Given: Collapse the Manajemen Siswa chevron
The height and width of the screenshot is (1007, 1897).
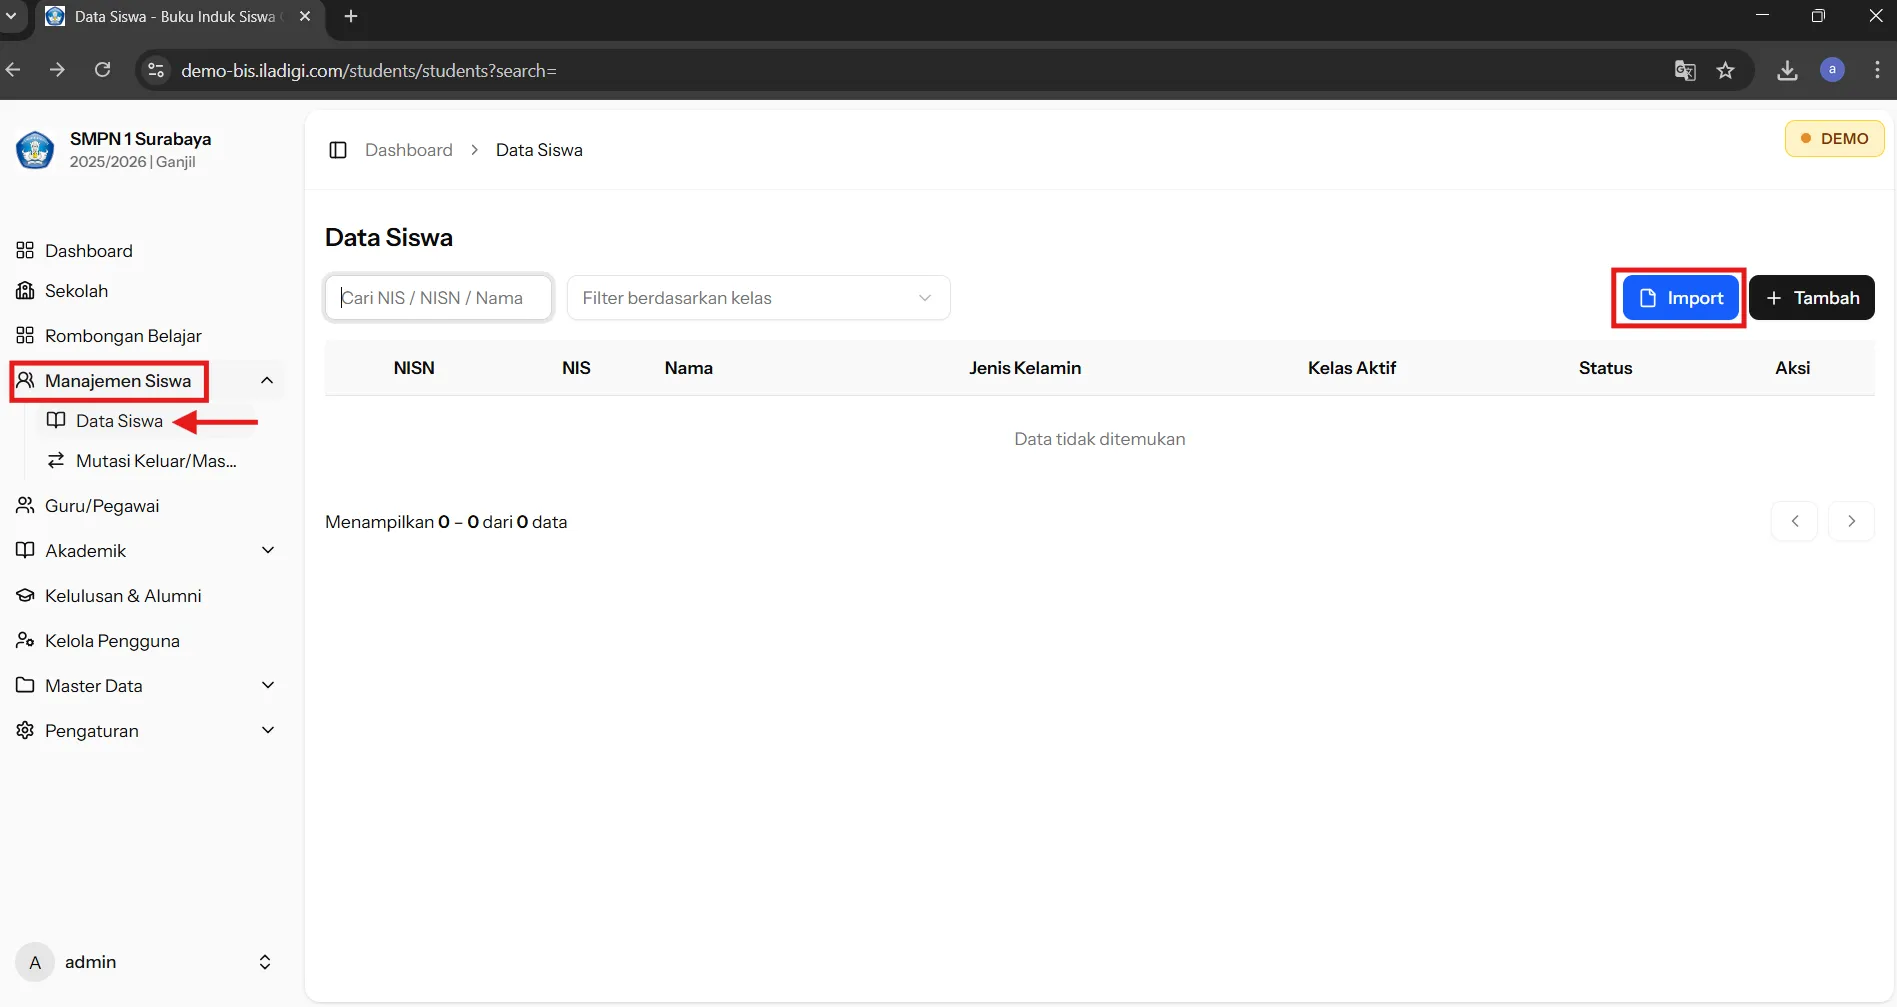Looking at the screenshot, I should [267, 380].
